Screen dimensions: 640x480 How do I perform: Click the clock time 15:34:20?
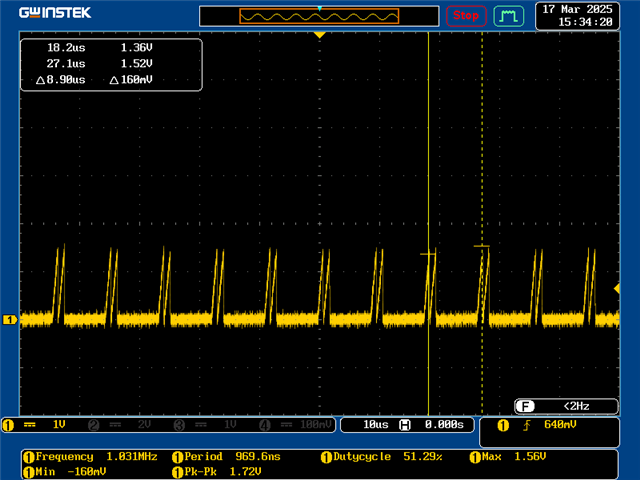coord(585,22)
